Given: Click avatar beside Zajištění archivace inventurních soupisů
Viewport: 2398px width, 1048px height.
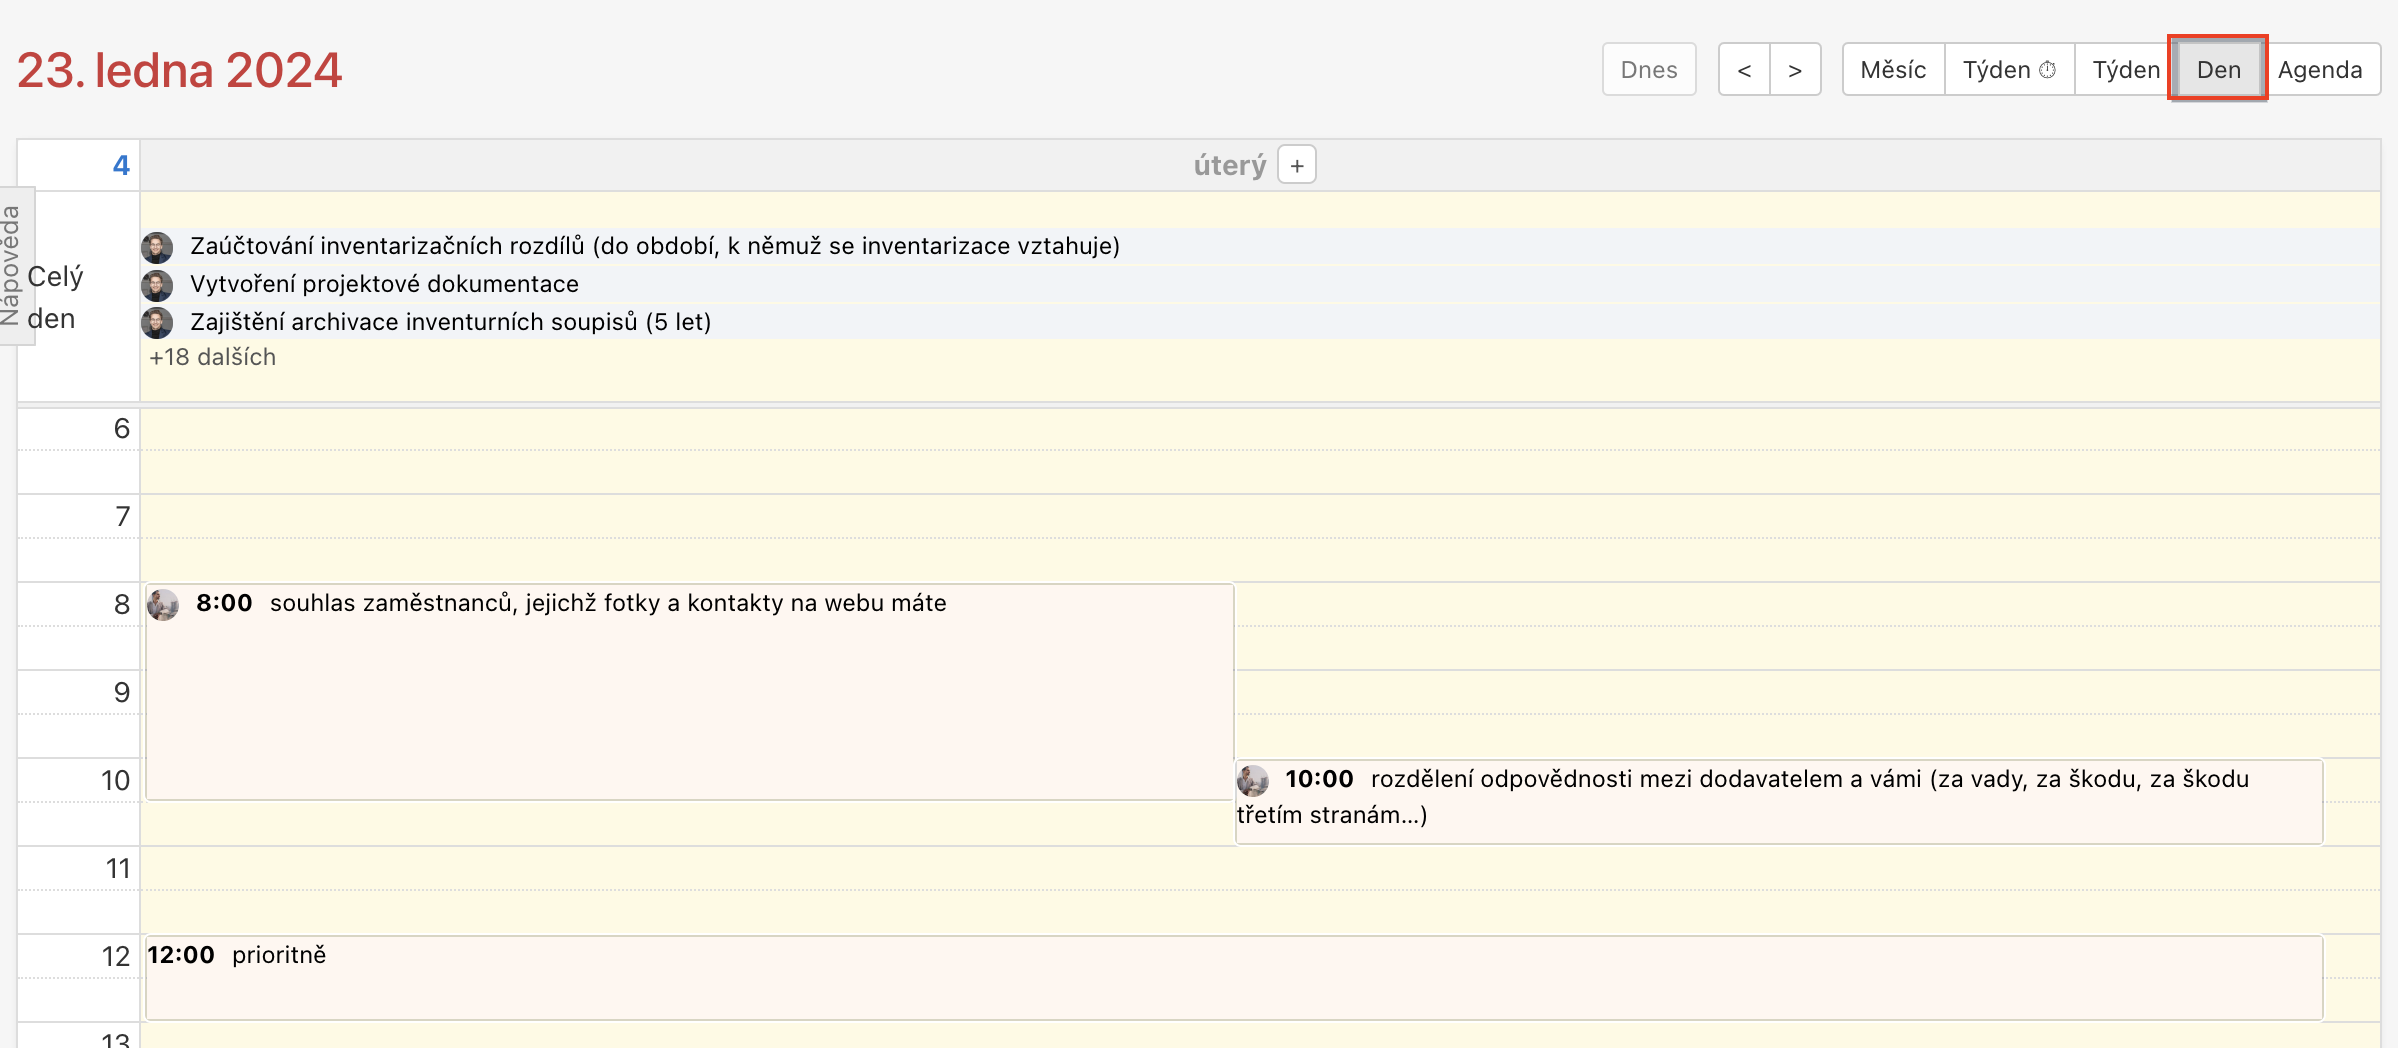Looking at the screenshot, I should coord(157,323).
